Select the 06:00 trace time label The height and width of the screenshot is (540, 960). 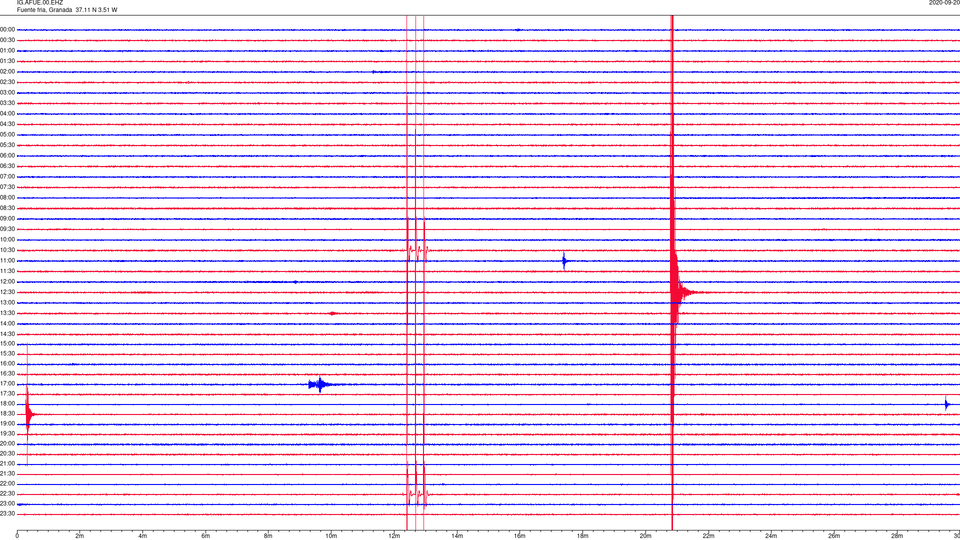click(7, 156)
